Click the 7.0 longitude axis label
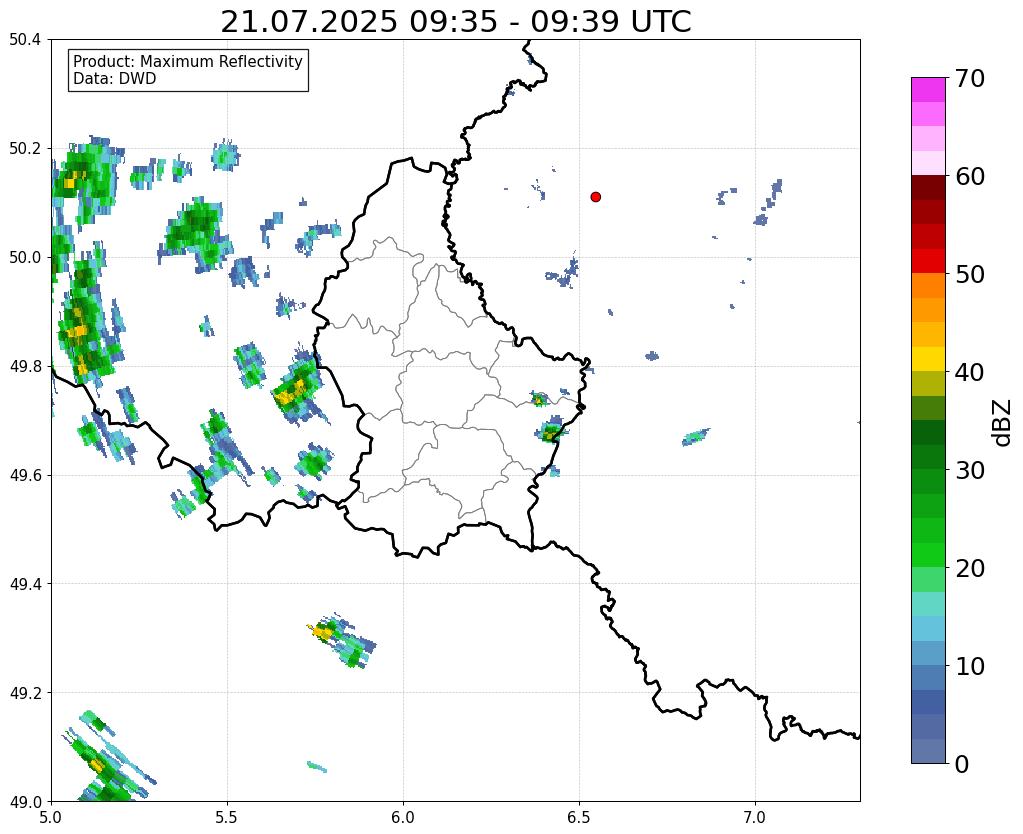The image size is (1023, 834). pyautogui.click(x=755, y=817)
